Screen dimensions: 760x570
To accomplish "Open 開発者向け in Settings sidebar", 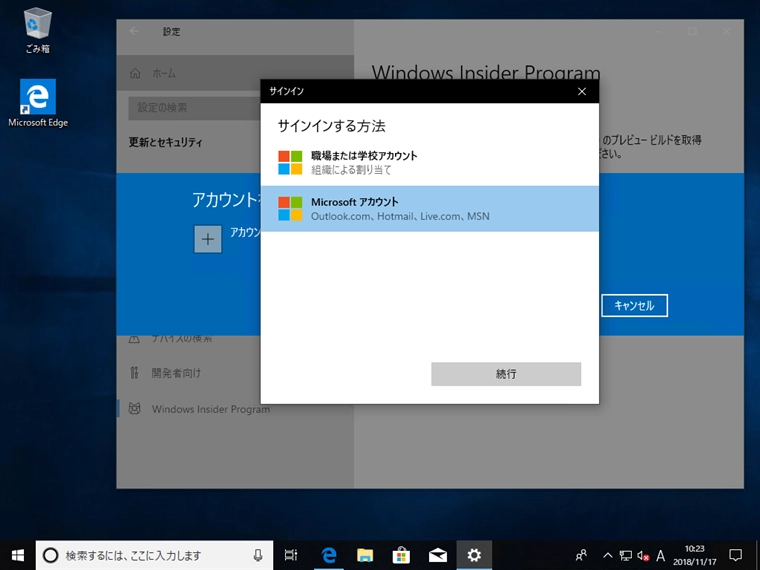I will pyautogui.click(x=176, y=373).
